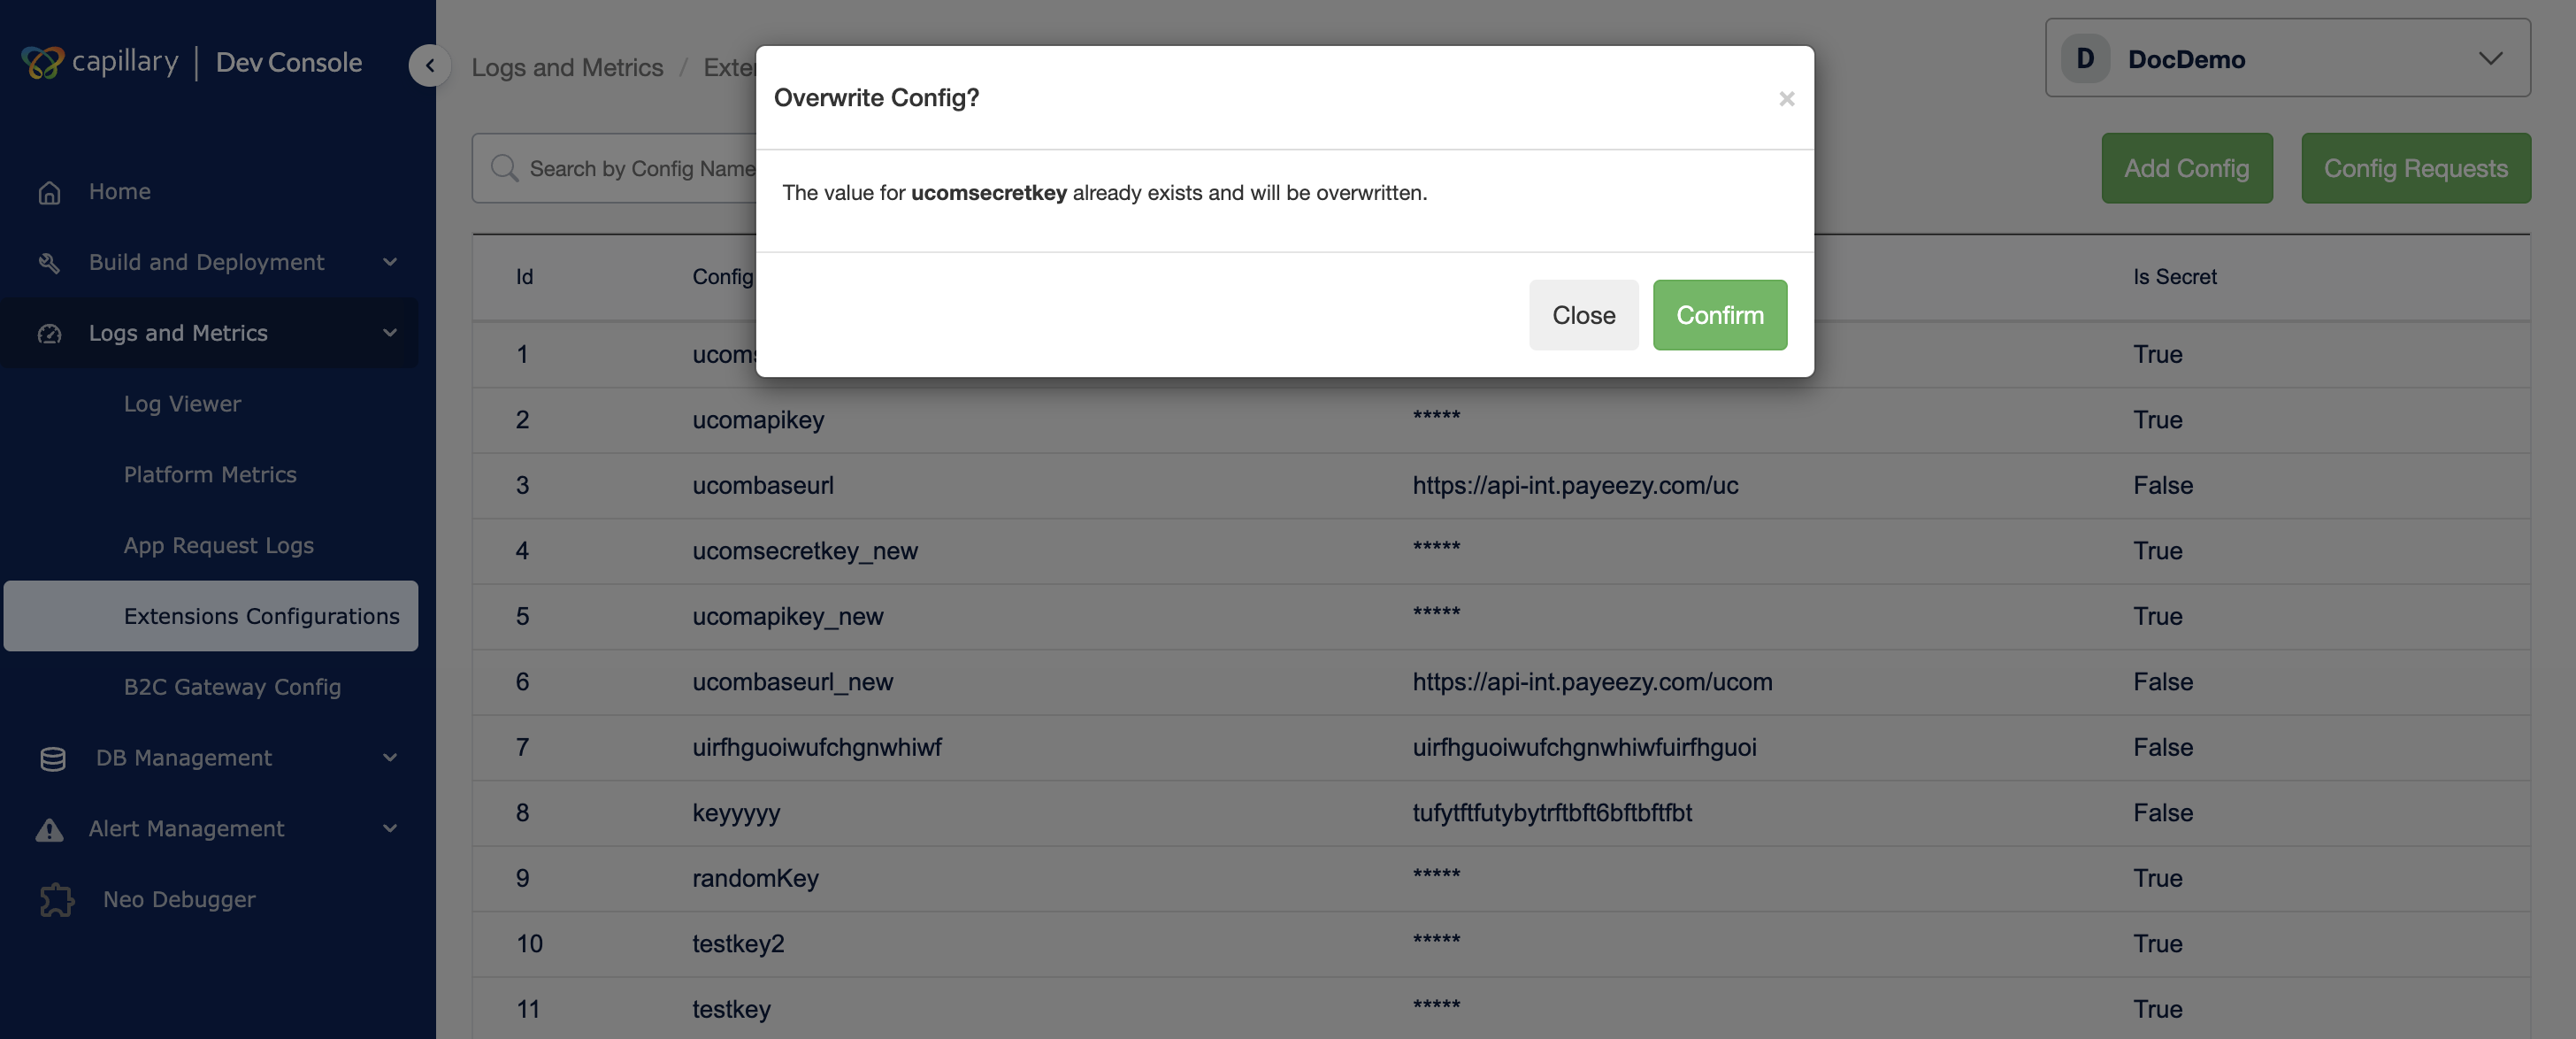Click the Capillary logo icon
This screenshot has height=1039, width=2576.
42,62
